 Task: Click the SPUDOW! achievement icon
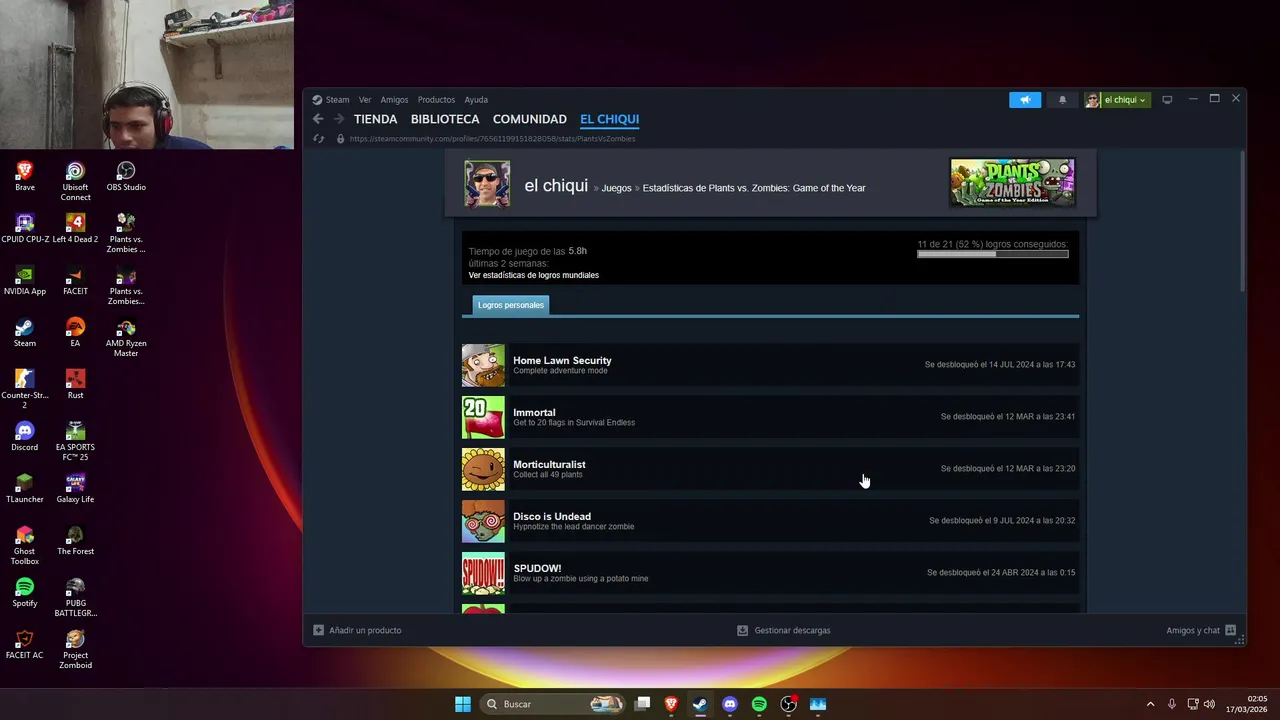(483, 573)
